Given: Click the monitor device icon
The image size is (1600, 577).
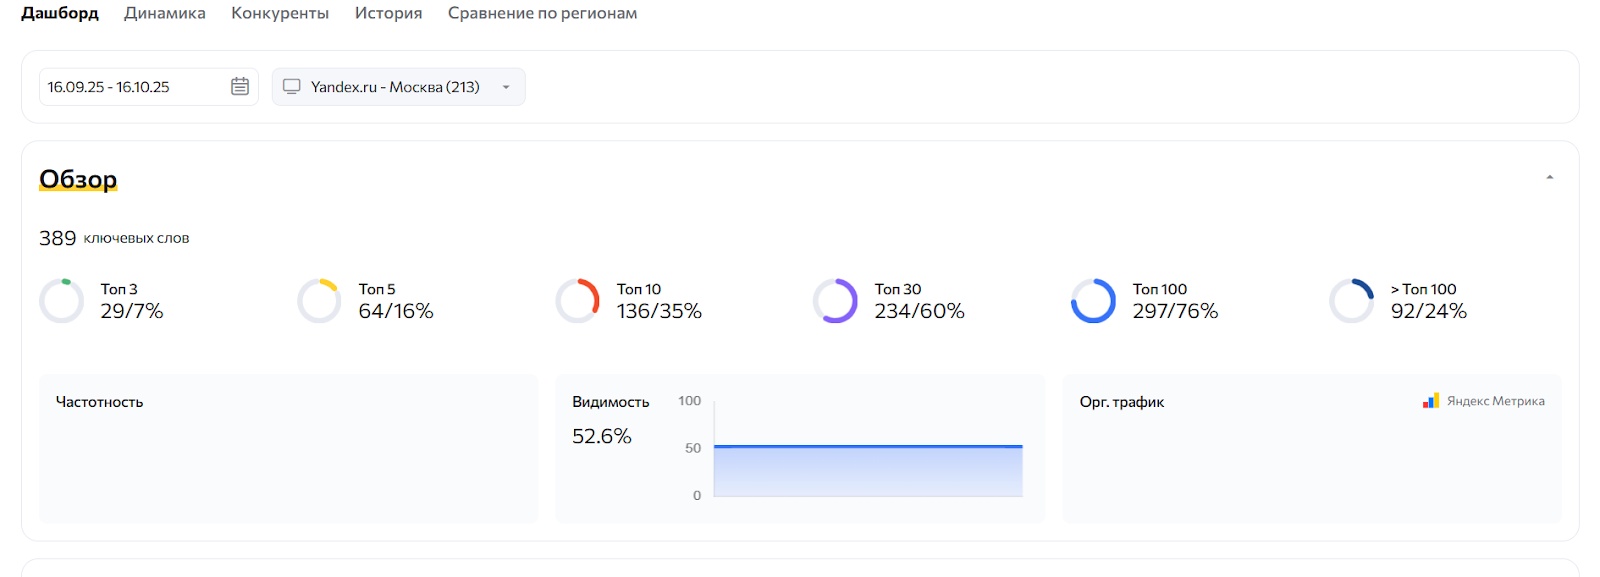Looking at the screenshot, I should click(x=292, y=86).
